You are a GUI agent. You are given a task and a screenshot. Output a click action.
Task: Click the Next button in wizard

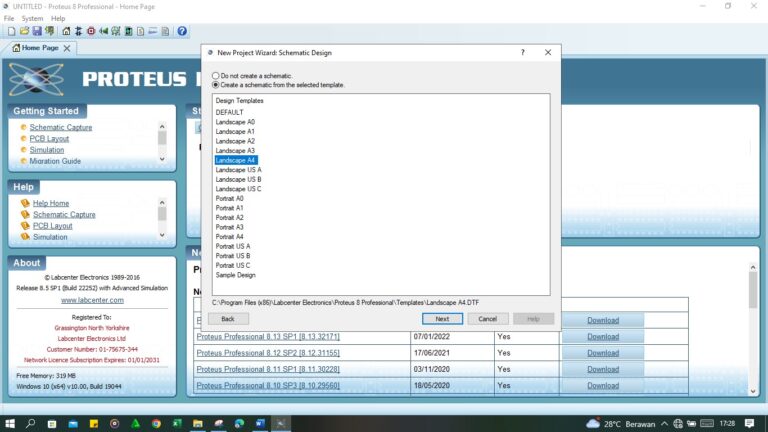442,319
